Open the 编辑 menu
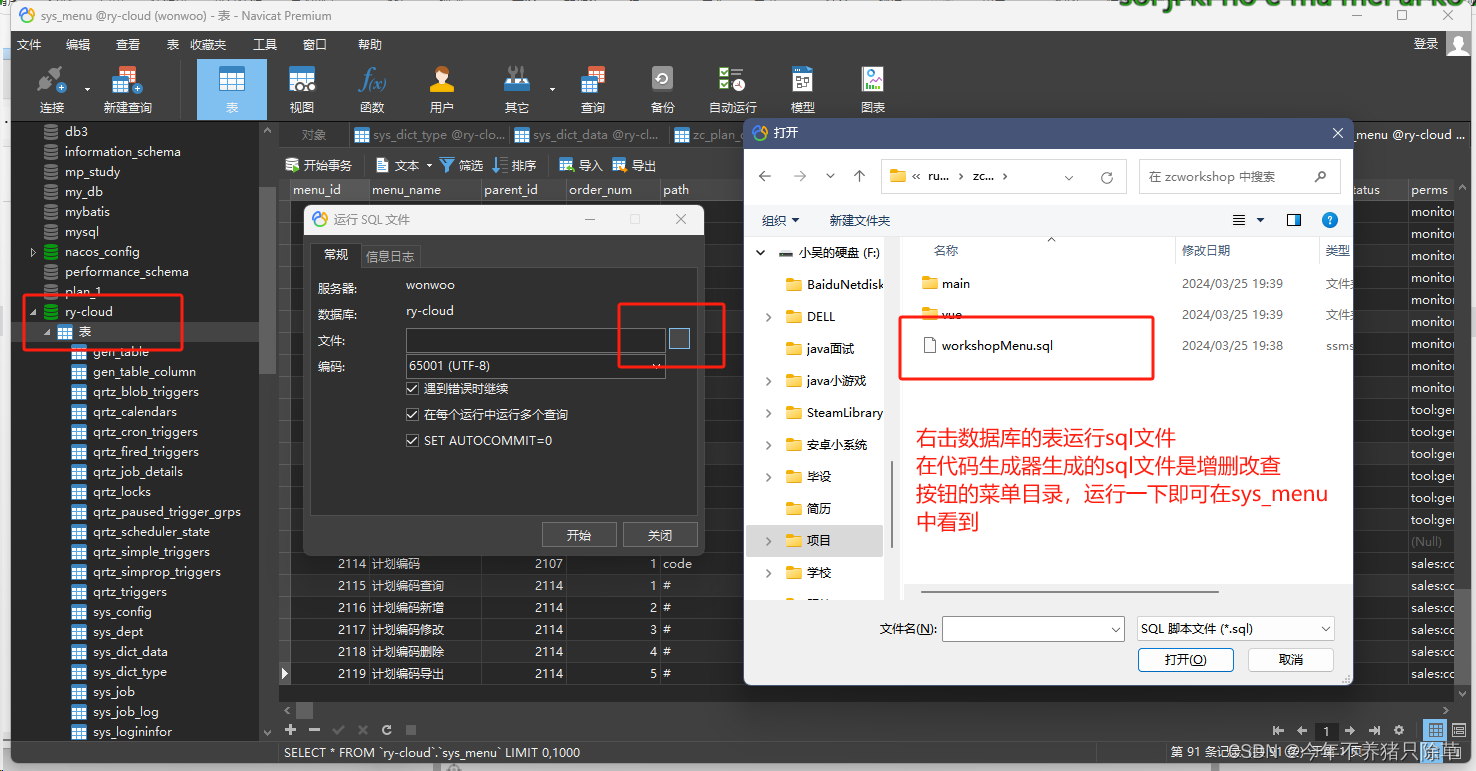 coord(78,45)
